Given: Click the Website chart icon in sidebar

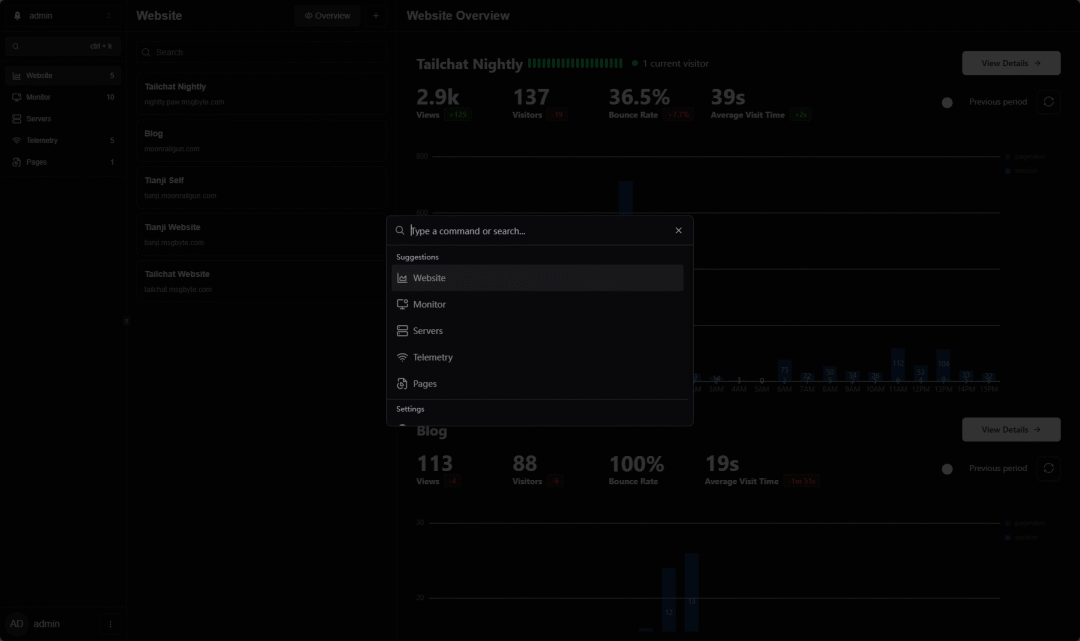Looking at the screenshot, I should [17, 76].
